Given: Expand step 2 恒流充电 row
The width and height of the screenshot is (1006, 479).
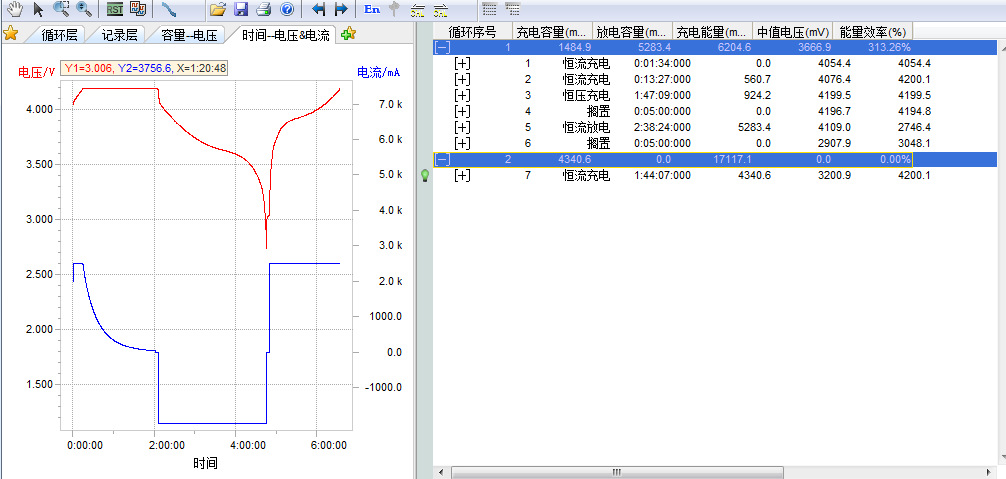Looking at the screenshot, I should [x=462, y=79].
